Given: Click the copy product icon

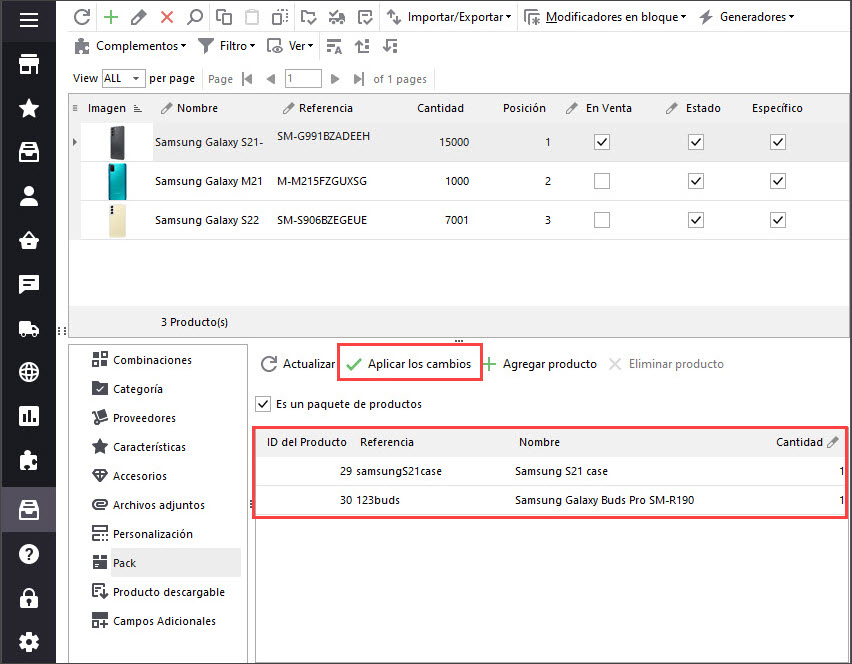Looking at the screenshot, I should coord(224,17).
